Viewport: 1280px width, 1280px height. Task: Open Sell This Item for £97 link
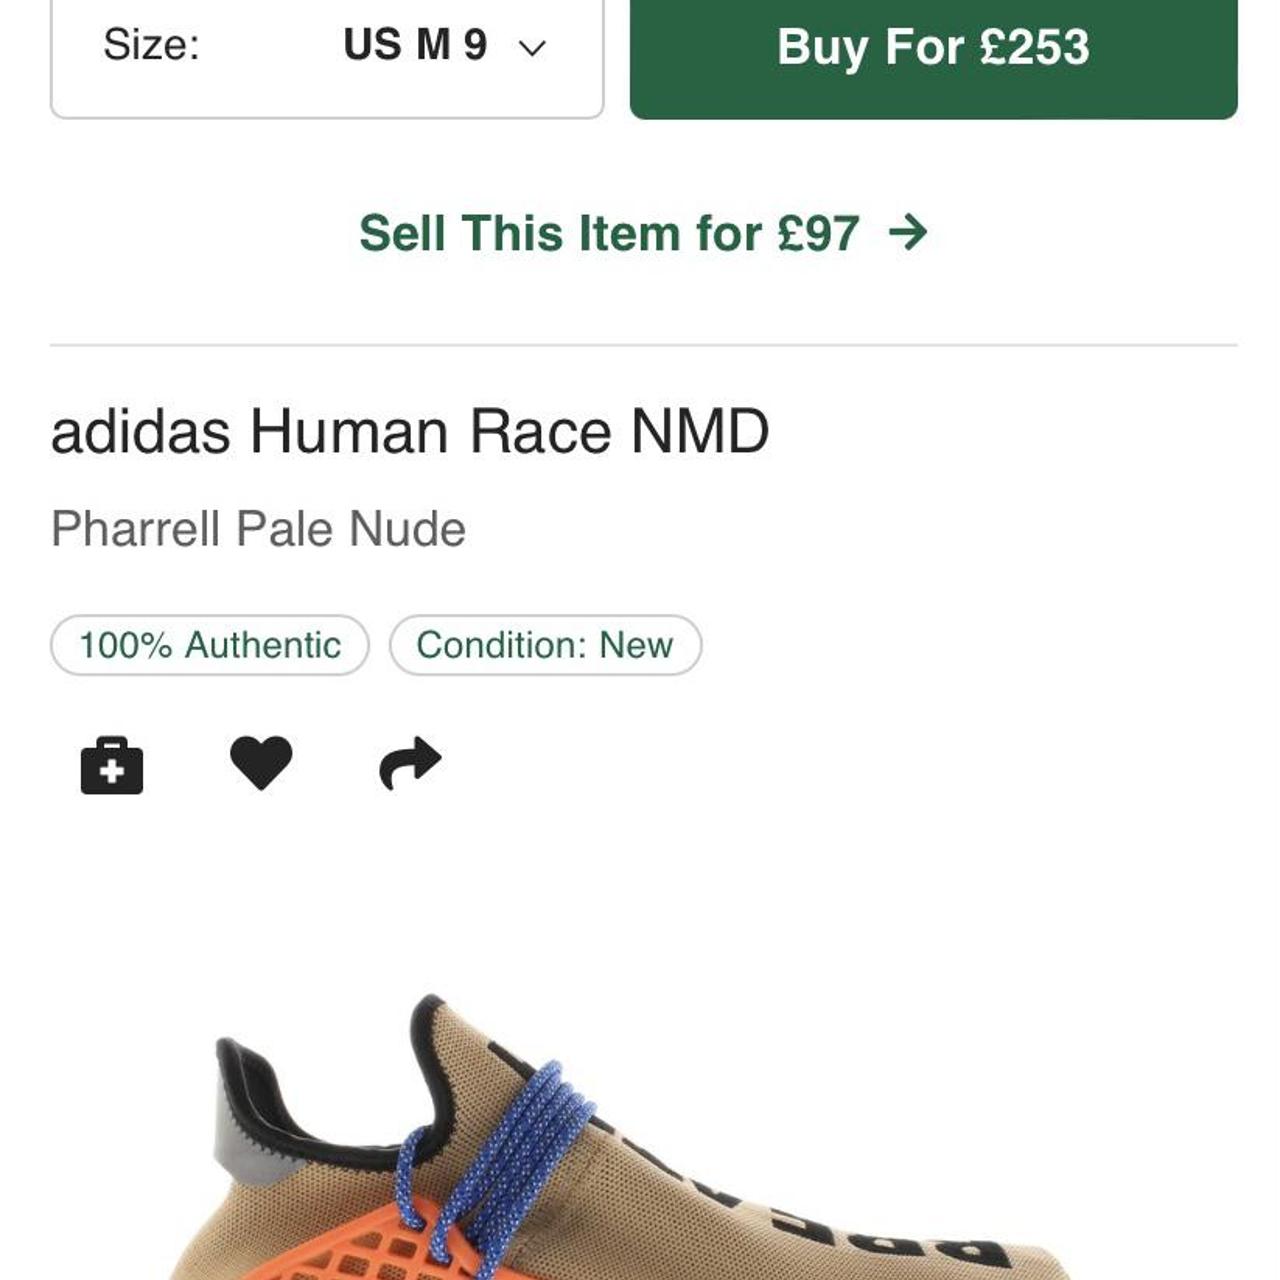click(x=608, y=233)
